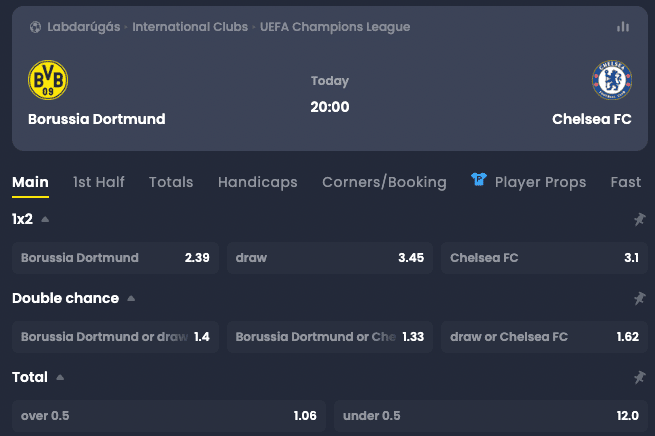Collapse the 1x2 market section
The image size is (655, 436).
coord(45,219)
